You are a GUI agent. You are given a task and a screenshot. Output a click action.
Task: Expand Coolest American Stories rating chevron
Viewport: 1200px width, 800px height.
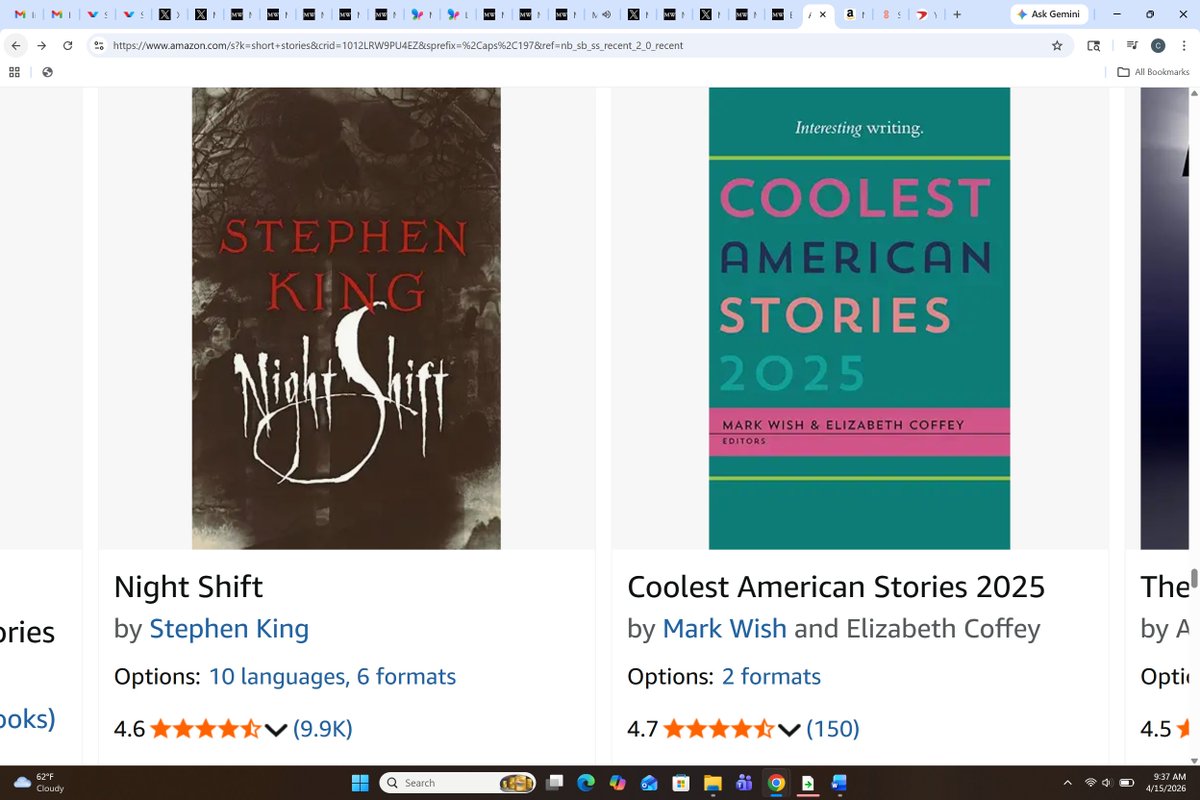(x=788, y=730)
